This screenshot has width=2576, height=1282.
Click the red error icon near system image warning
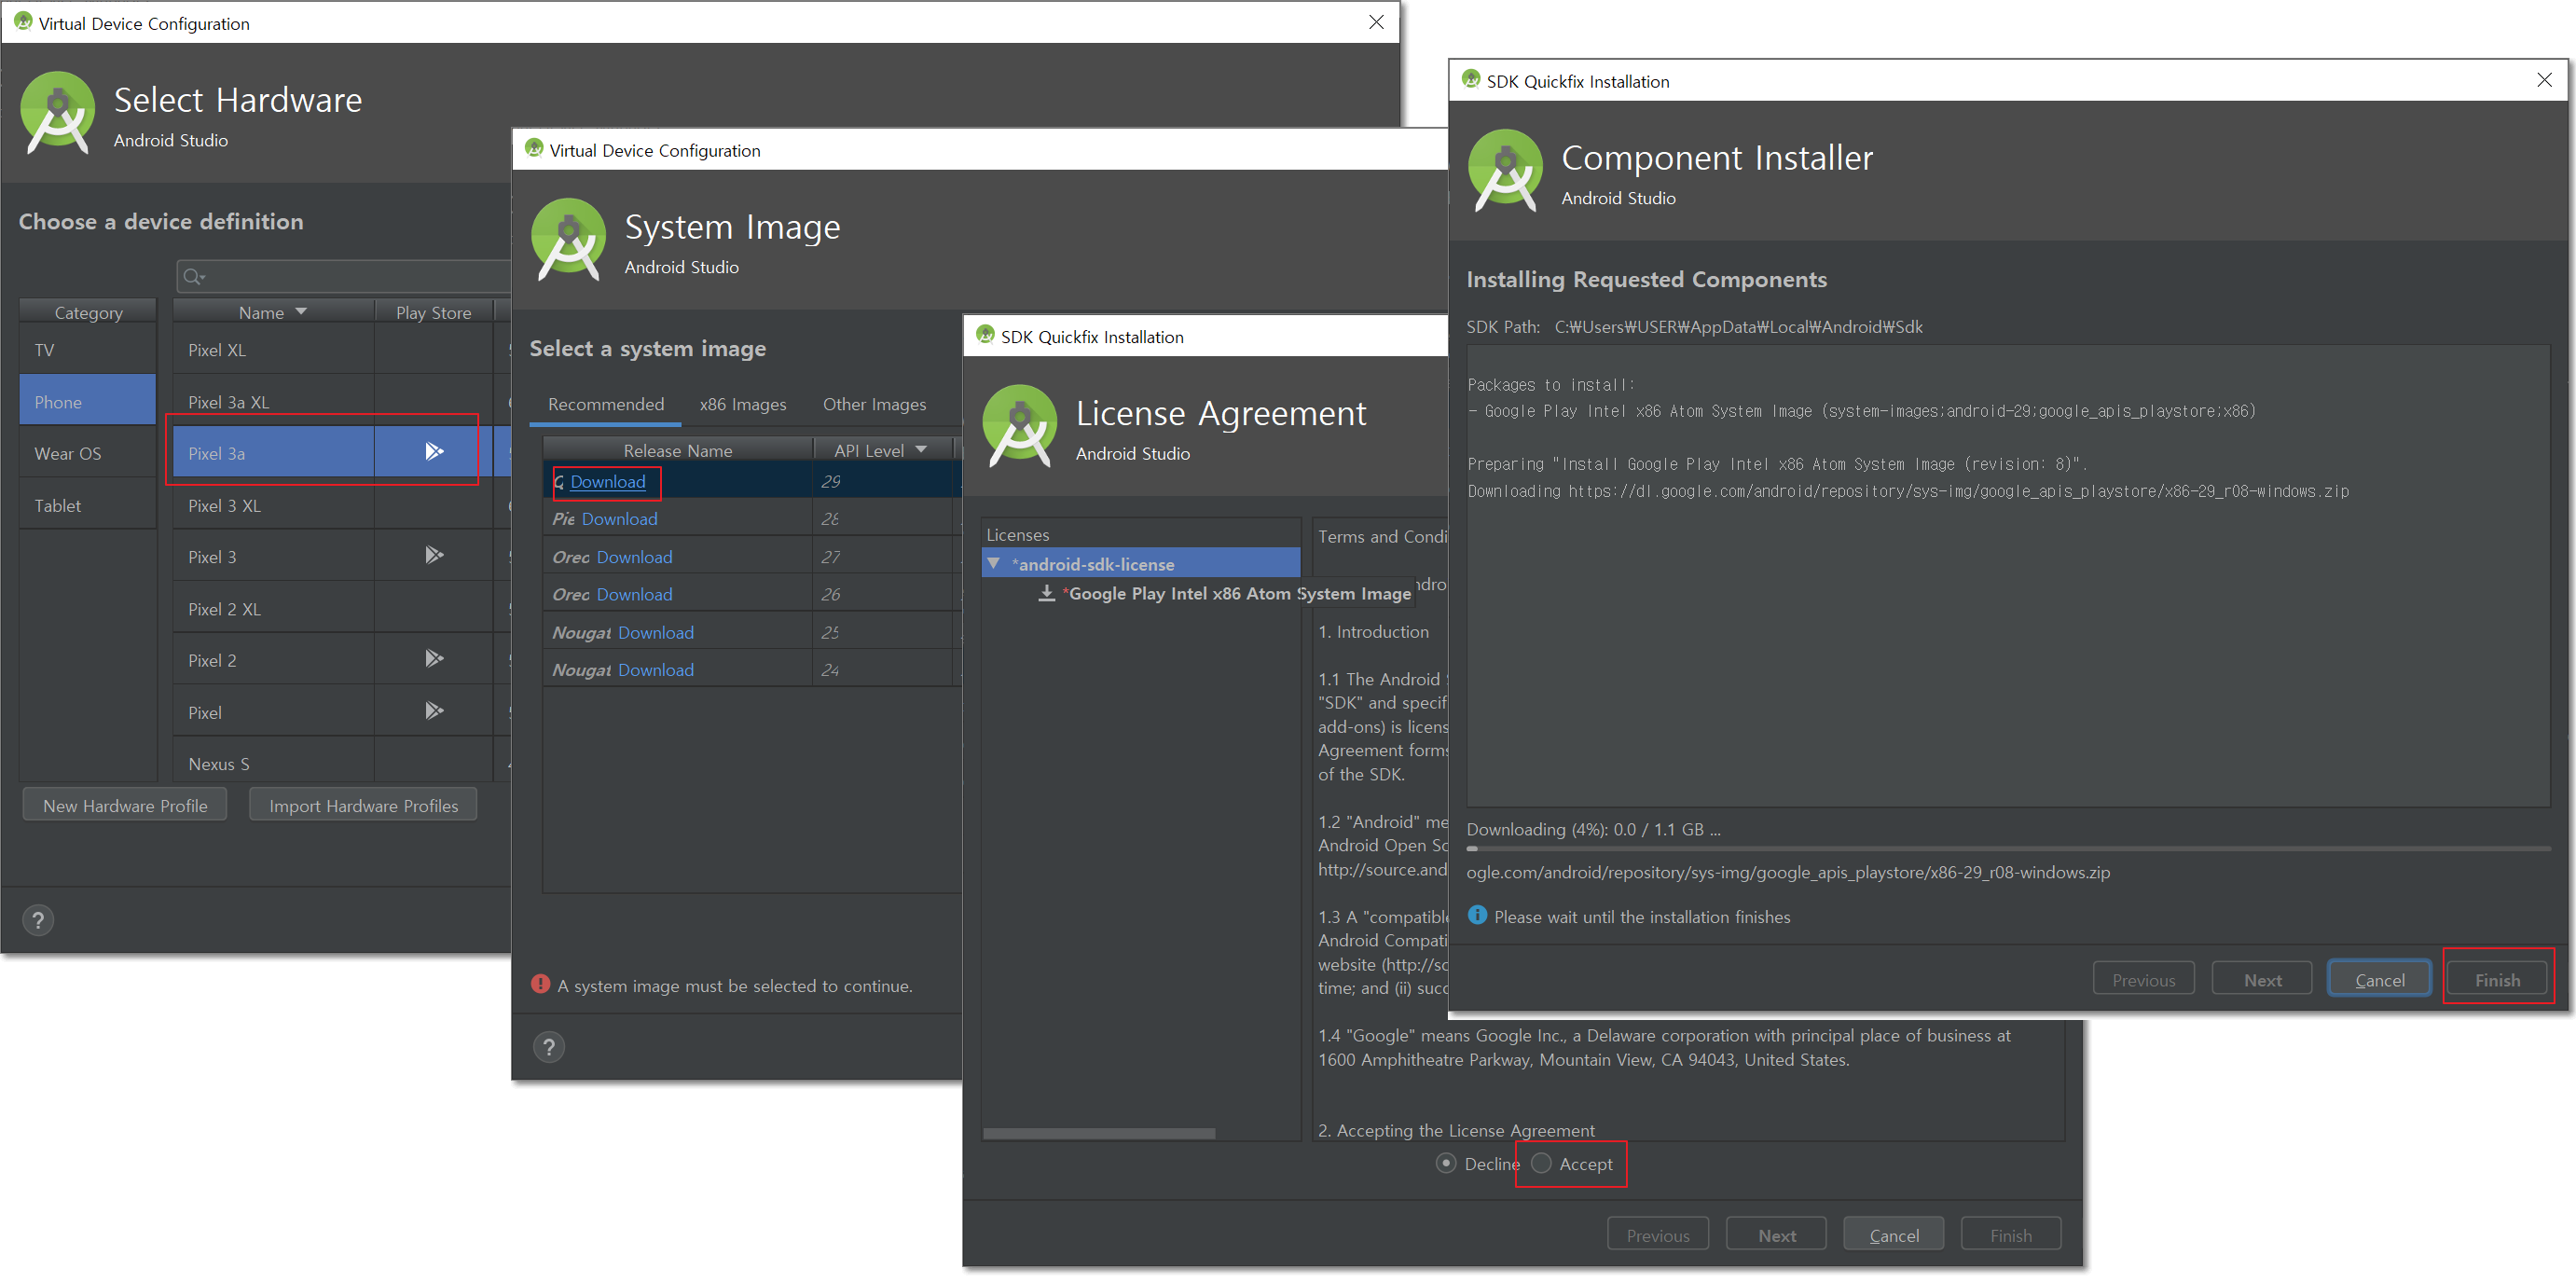pos(541,985)
